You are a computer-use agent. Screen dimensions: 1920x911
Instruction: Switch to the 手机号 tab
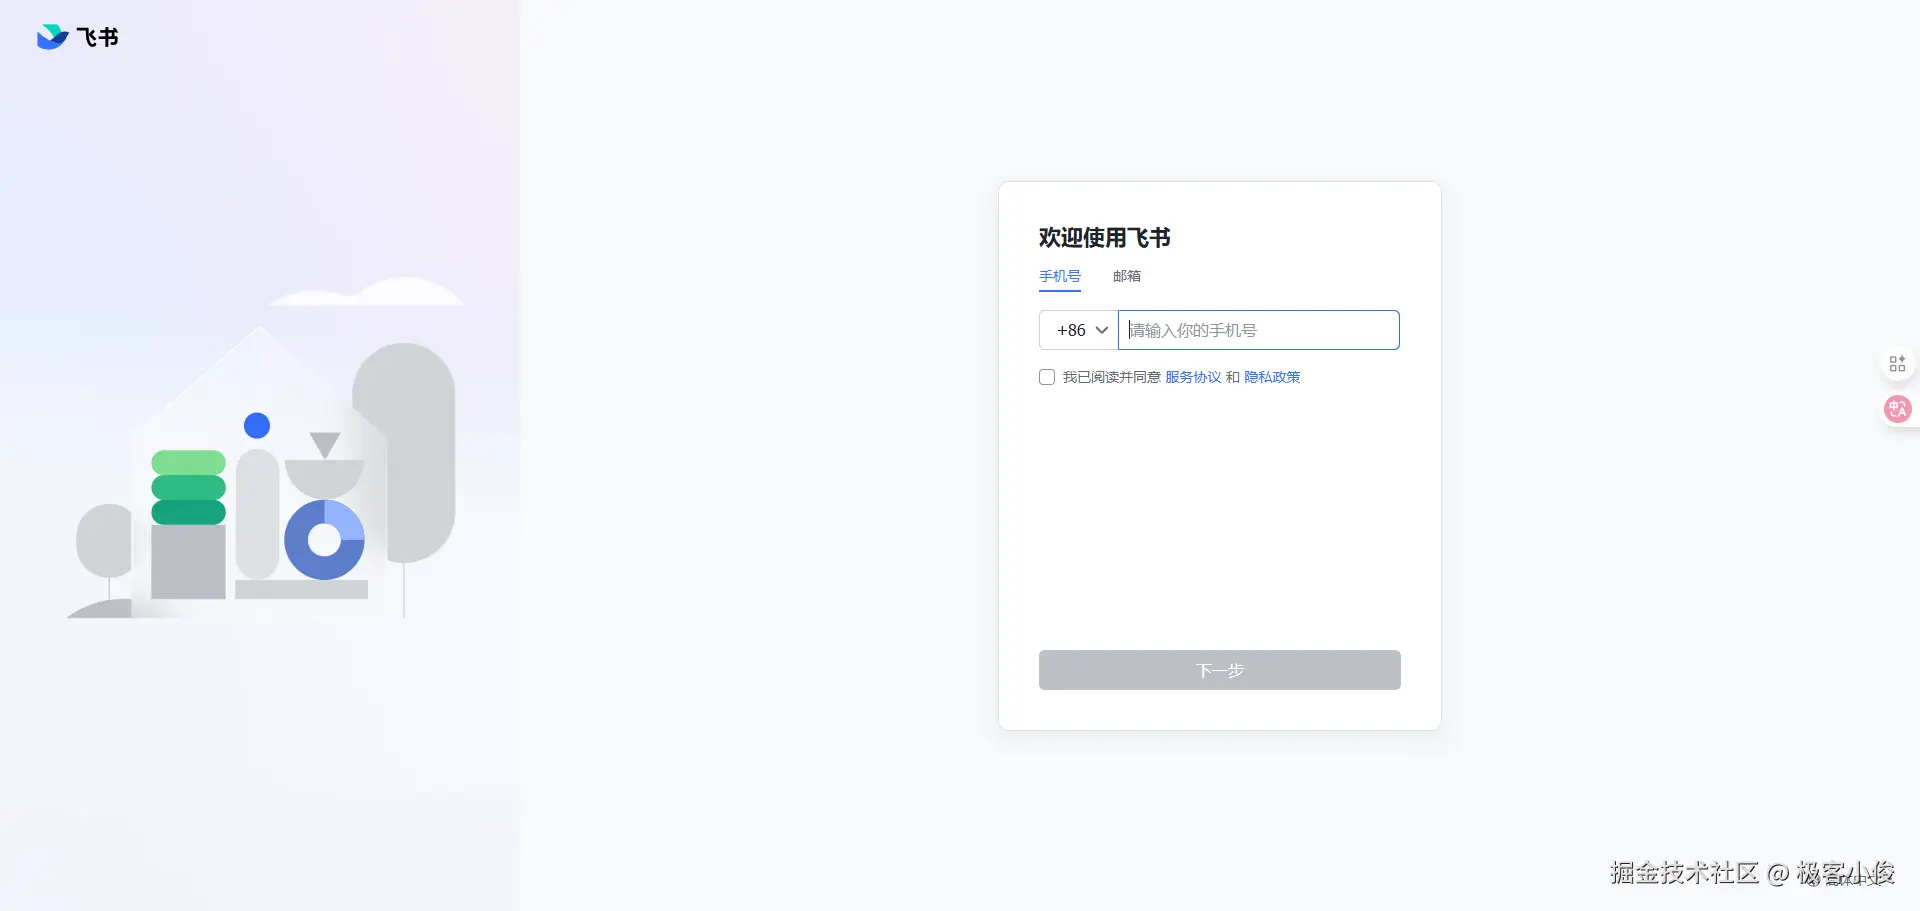[x=1060, y=276]
